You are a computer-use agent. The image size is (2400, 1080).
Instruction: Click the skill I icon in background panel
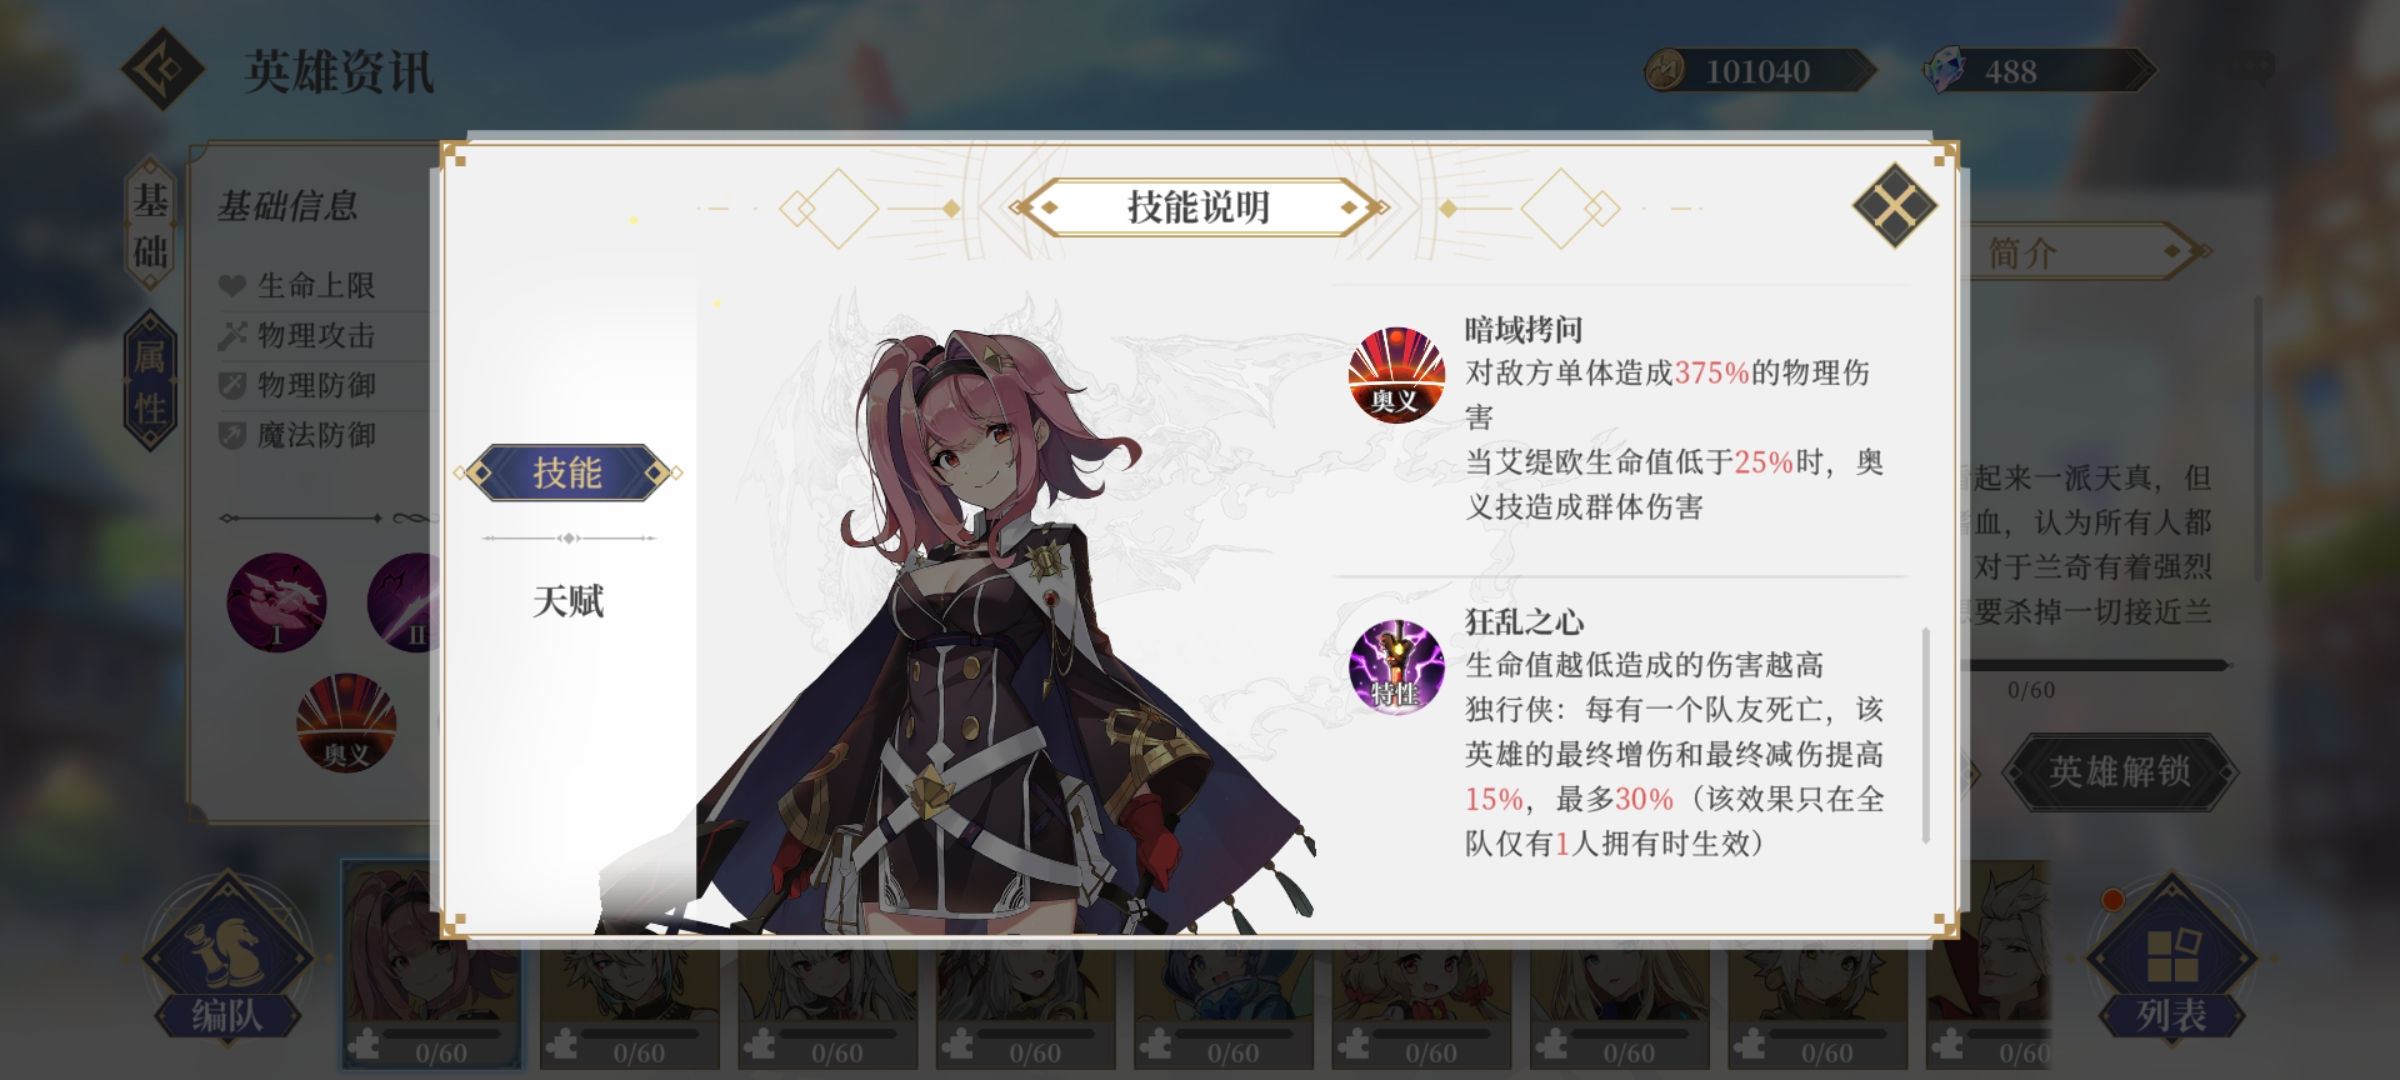click(x=276, y=602)
